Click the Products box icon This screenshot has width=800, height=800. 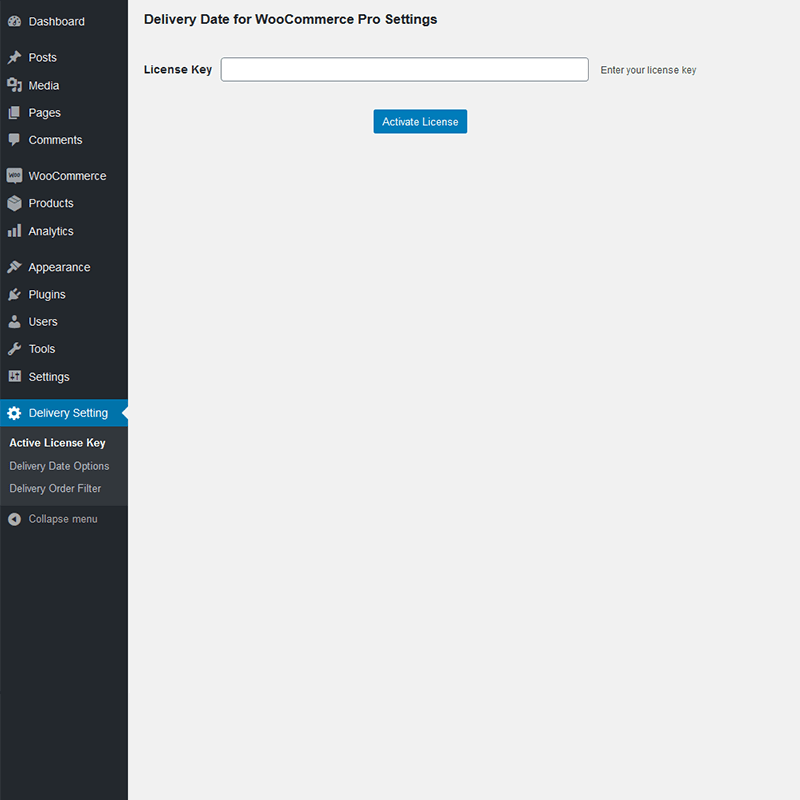(14, 203)
